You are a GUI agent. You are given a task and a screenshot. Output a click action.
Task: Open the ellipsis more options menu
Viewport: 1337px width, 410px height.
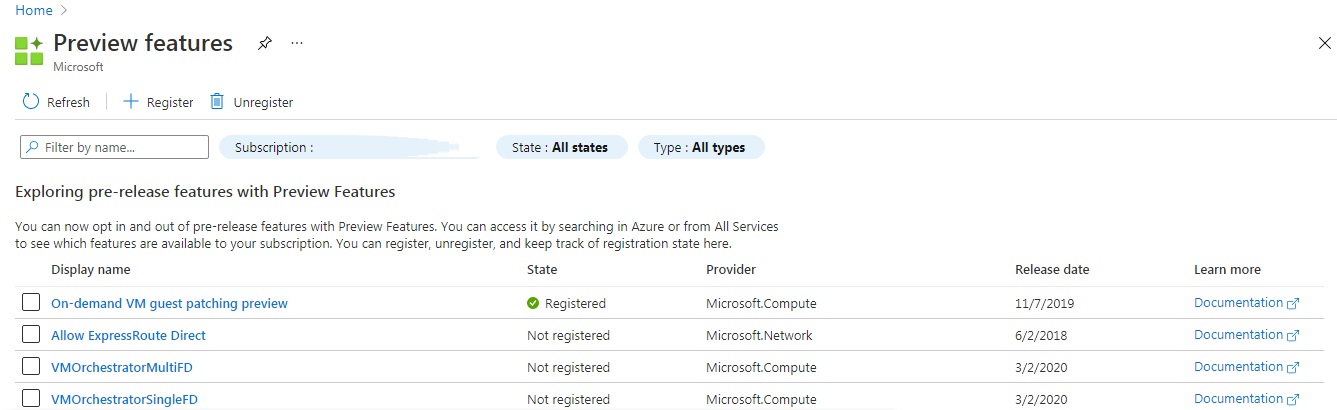(x=297, y=44)
